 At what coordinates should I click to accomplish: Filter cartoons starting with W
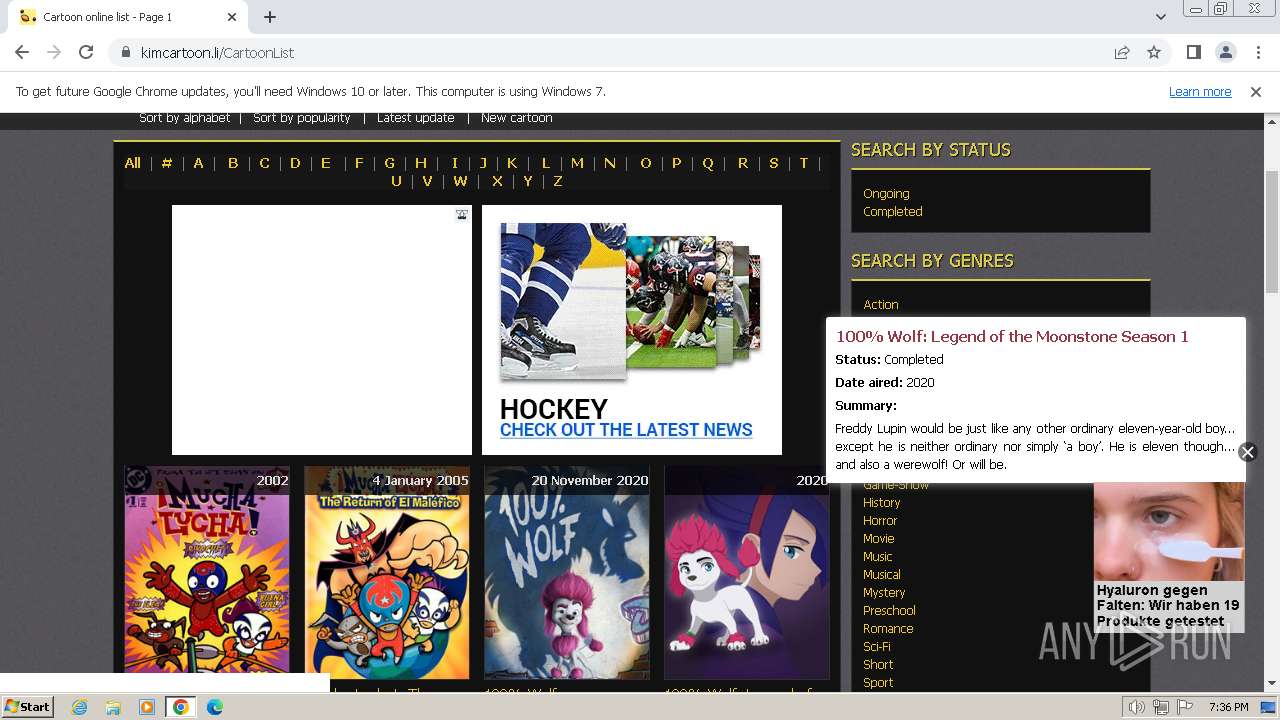click(x=460, y=181)
